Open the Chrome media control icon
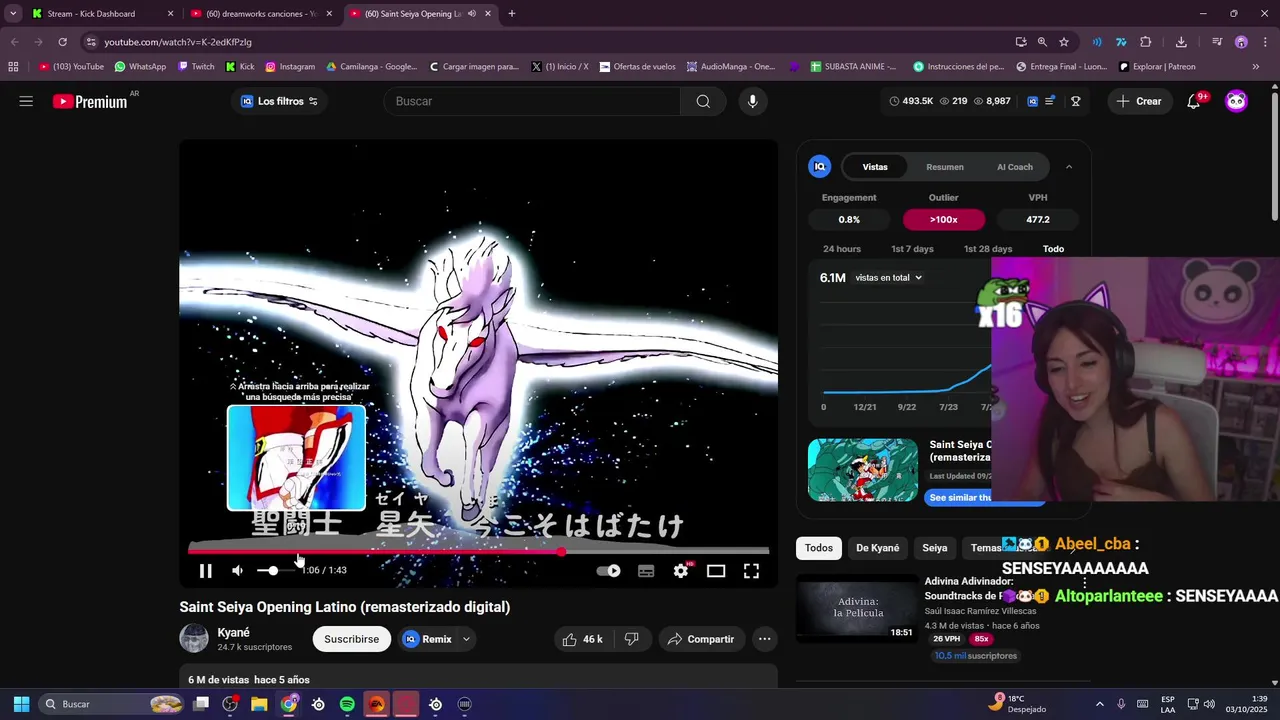Image resolution: width=1280 pixels, height=720 pixels. [1217, 42]
